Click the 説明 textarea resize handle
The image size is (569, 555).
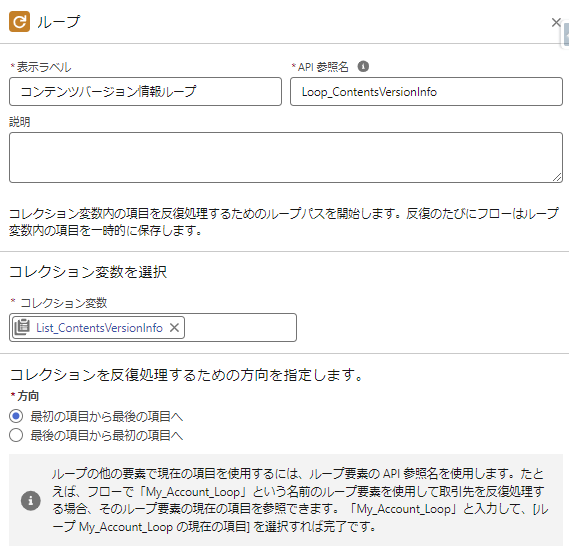point(557,177)
